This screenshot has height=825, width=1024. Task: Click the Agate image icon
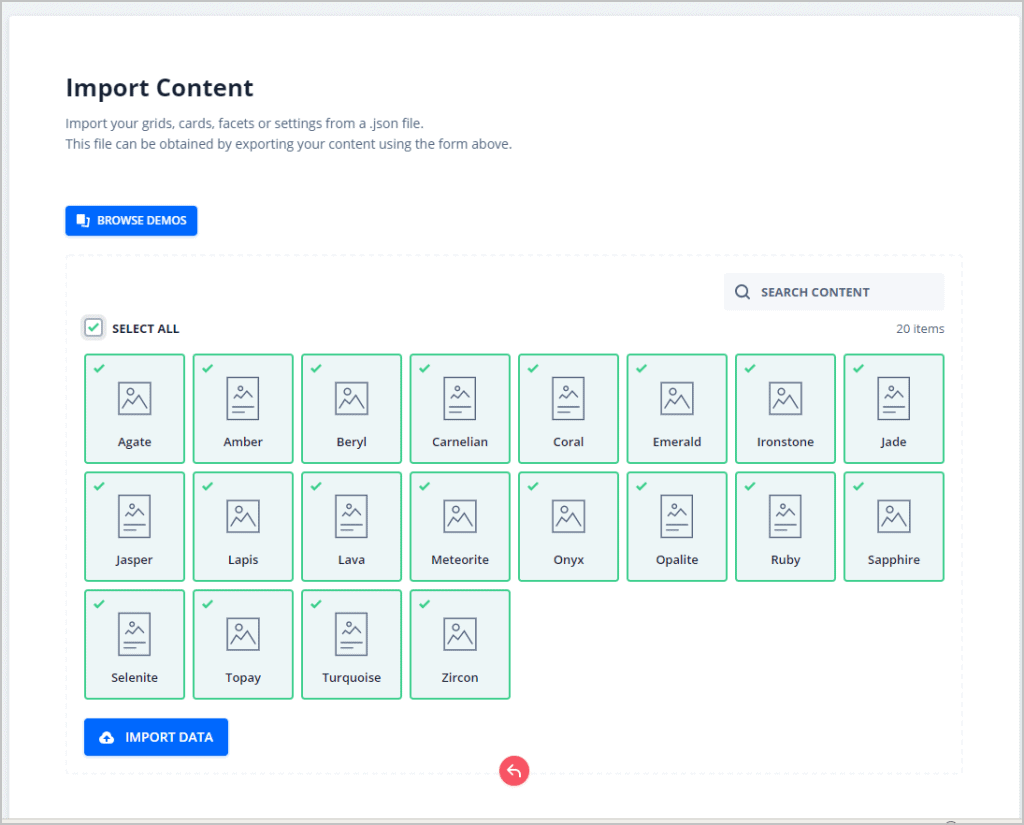pyautogui.click(x=134, y=398)
